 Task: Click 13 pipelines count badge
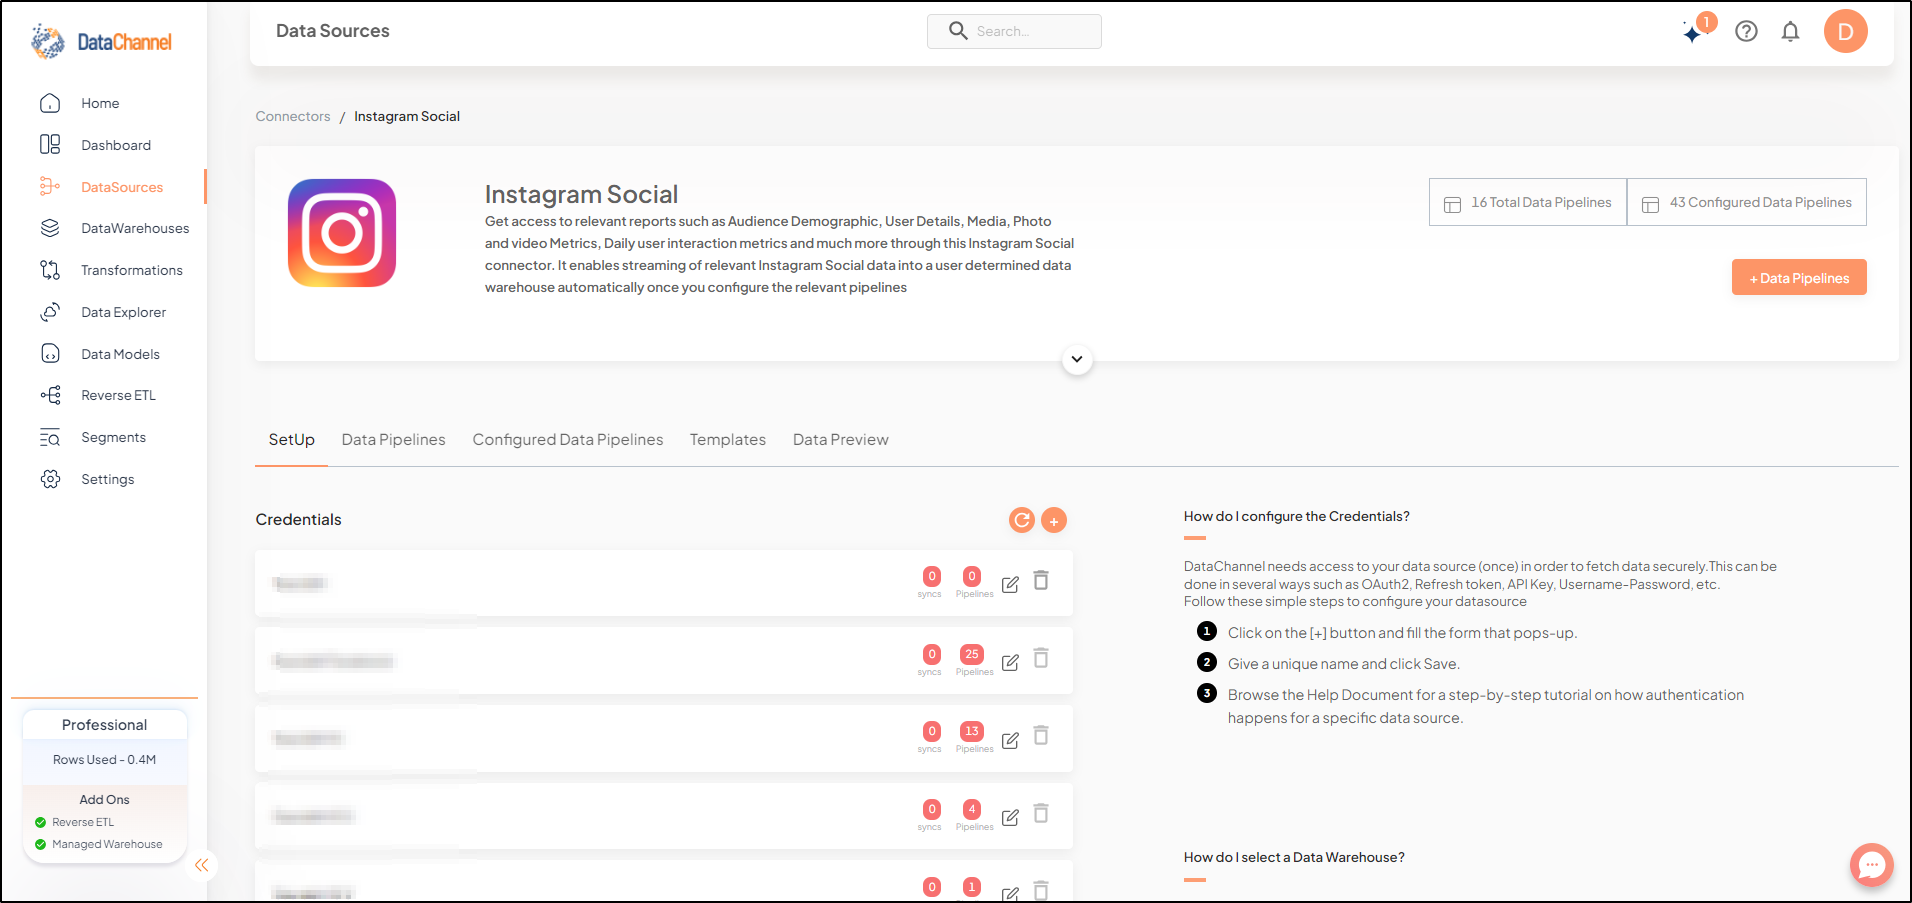(x=972, y=731)
